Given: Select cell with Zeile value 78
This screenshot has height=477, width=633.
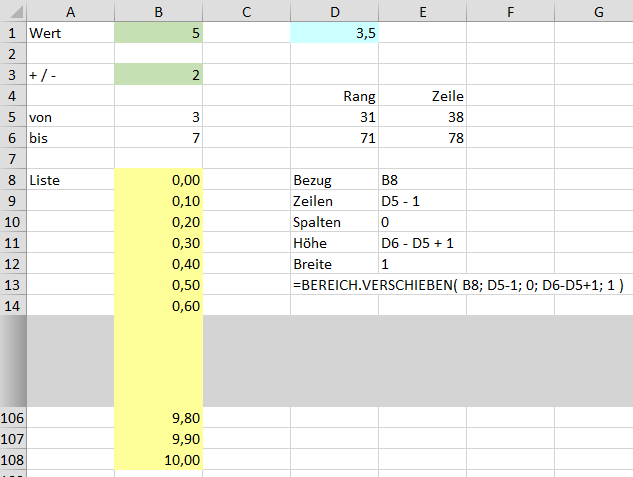Looking at the screenshot, I should (x=422, y=138).
